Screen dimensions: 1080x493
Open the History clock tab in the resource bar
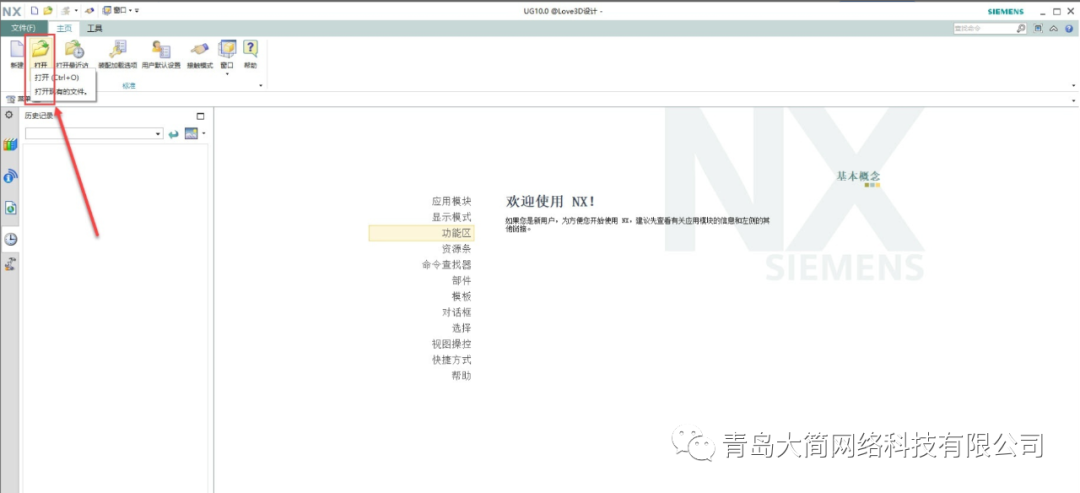click(10, 240)
